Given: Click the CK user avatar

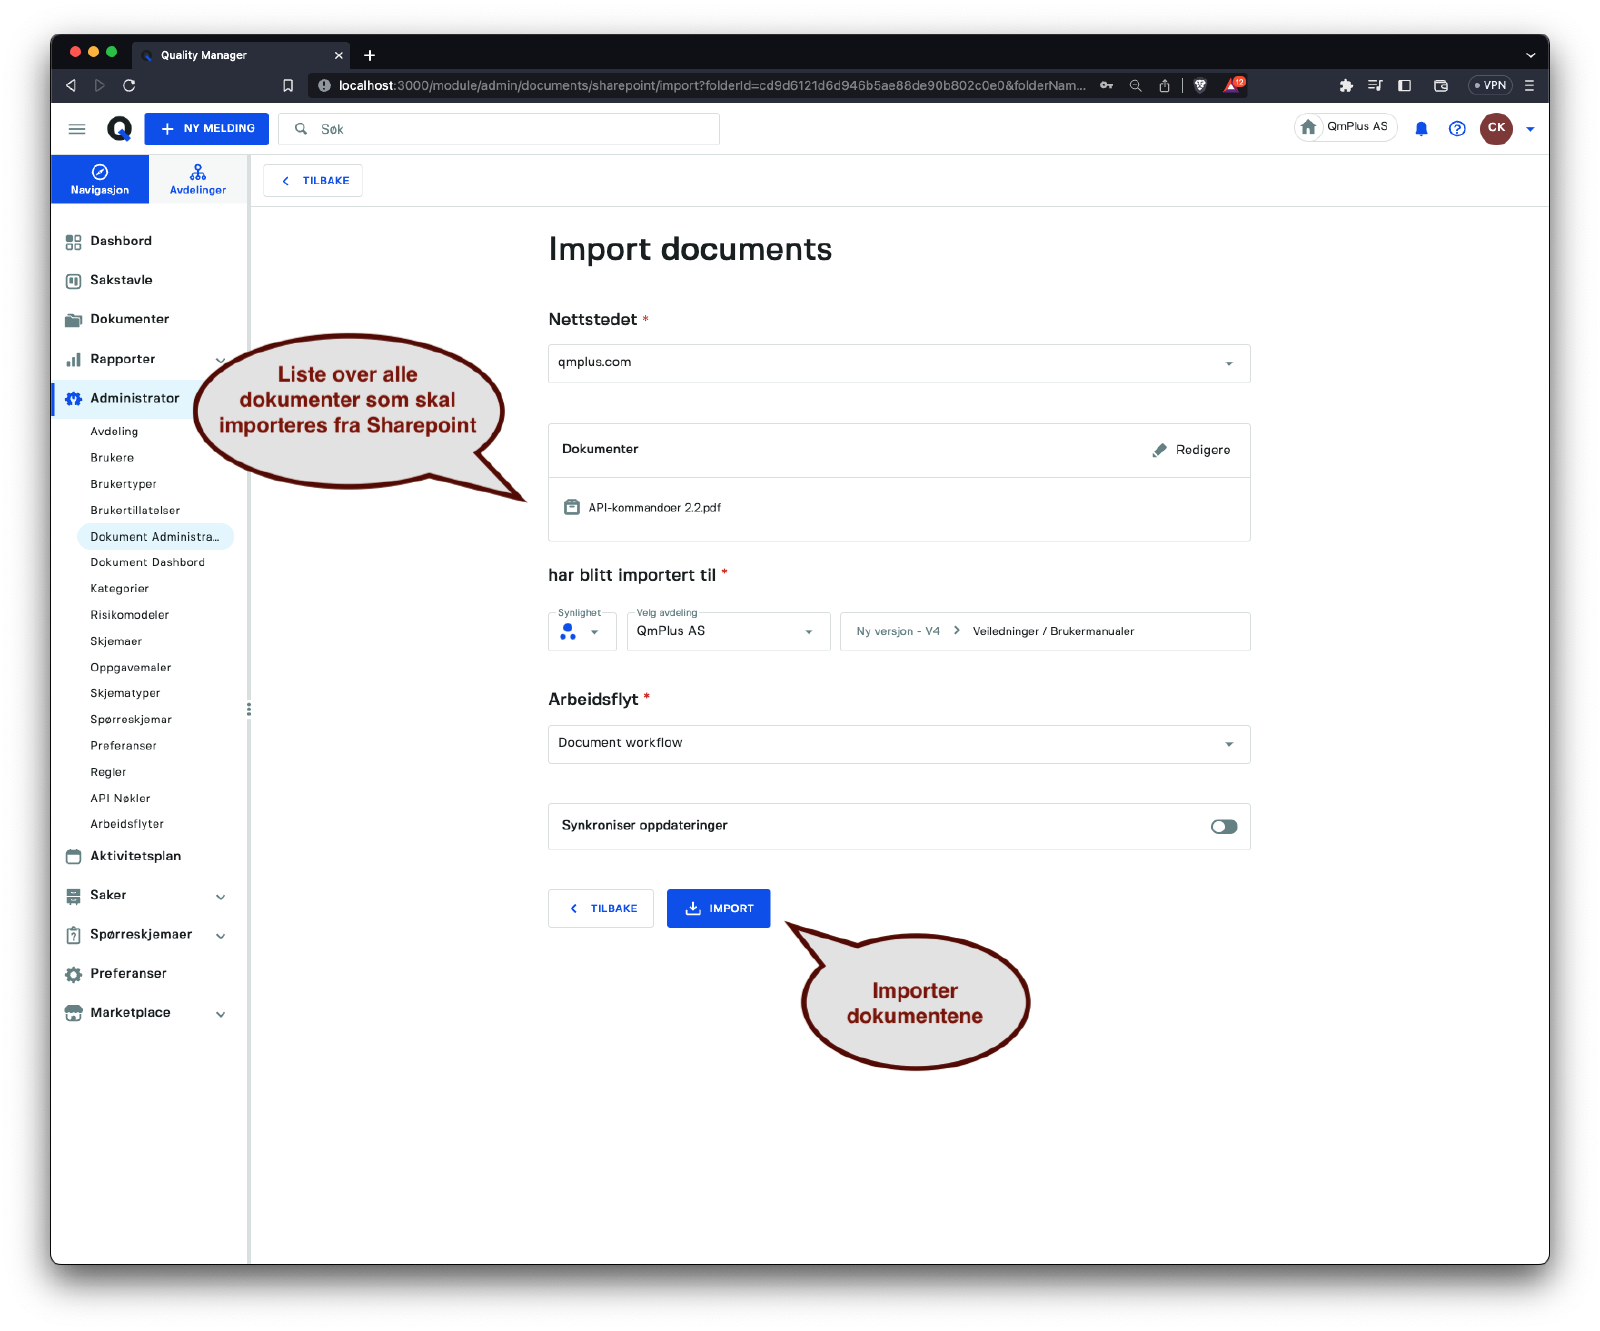Looking at the screenshot, I should [1496, 128].
